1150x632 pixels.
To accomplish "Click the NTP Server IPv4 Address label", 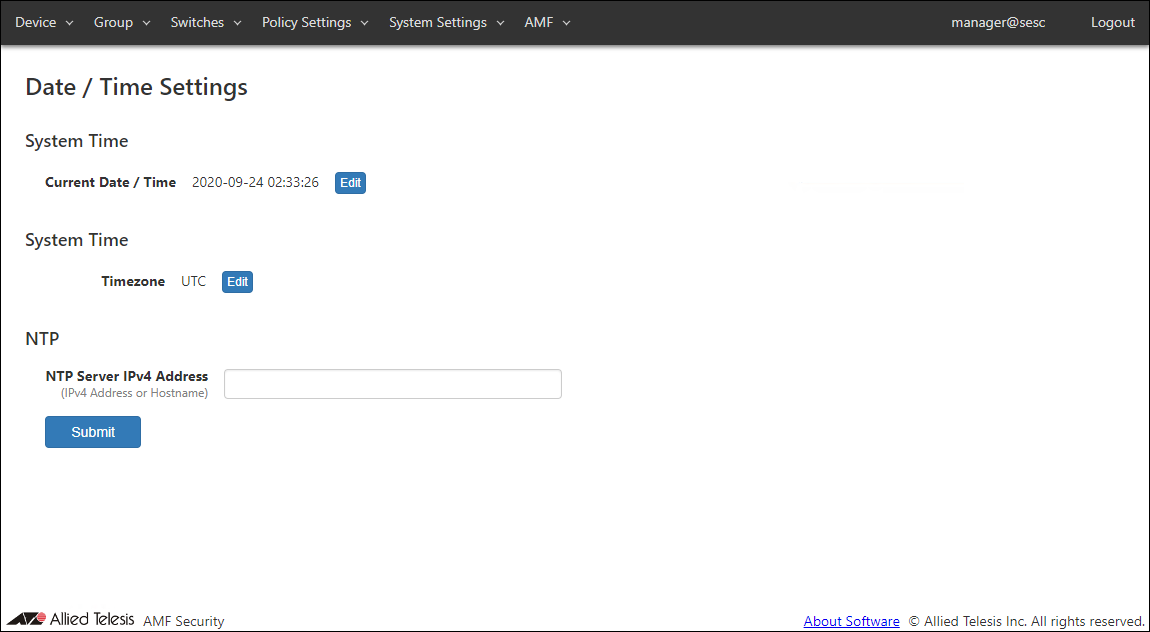I will click(127, 377).
